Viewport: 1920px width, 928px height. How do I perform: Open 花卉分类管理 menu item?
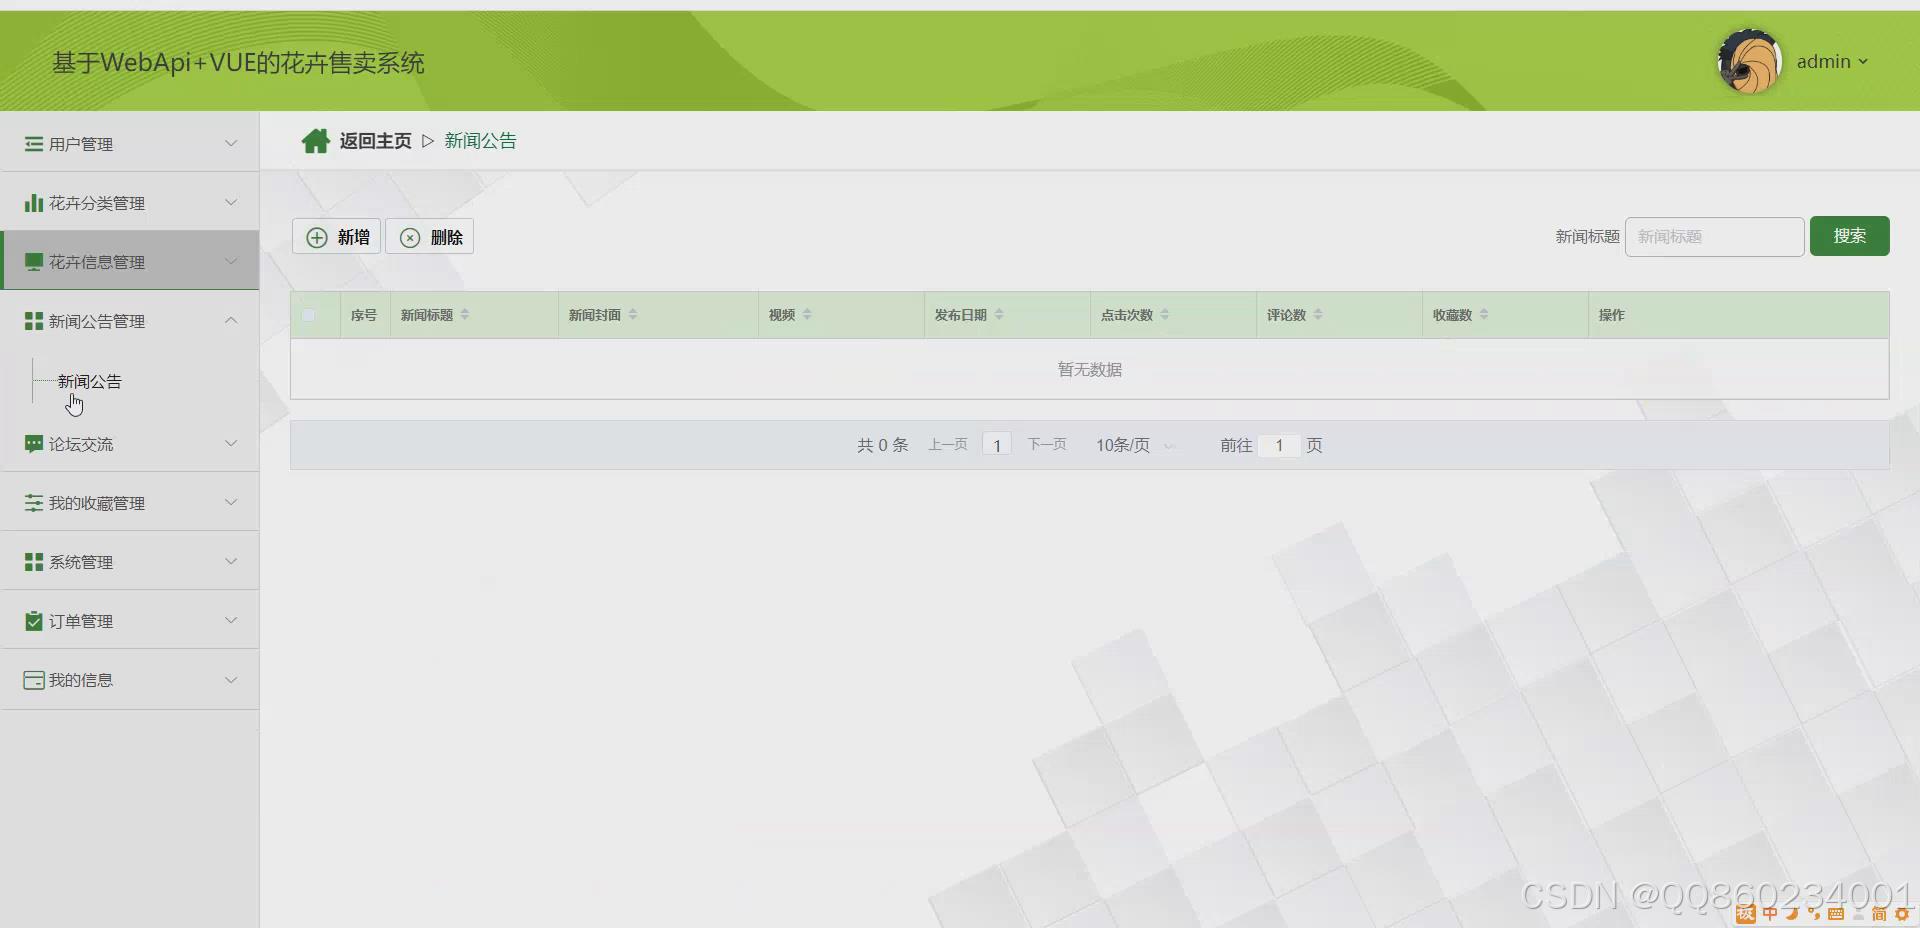click(x=130, y=202)
